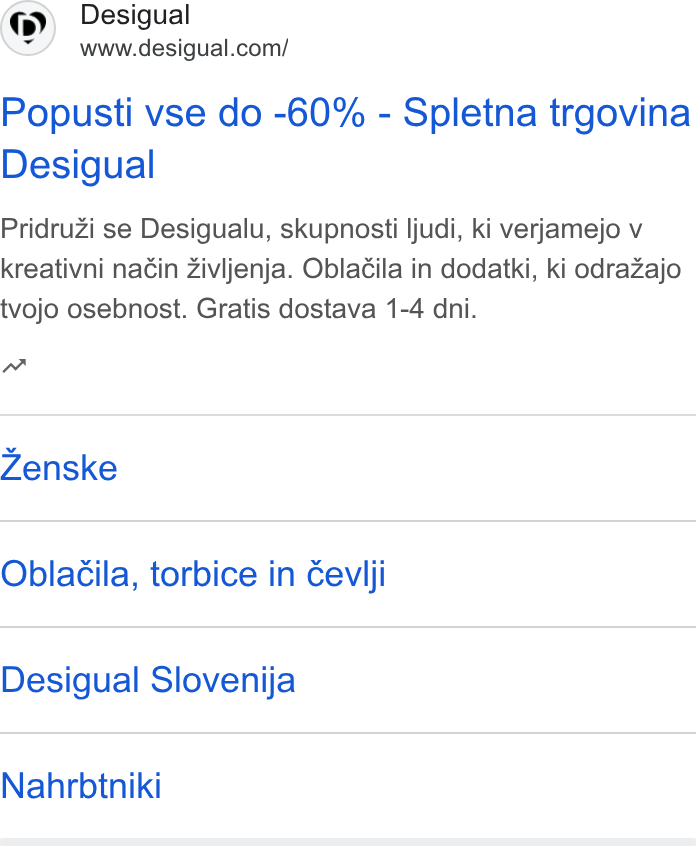Click the Desigual site name above URL
696x846 pixels.
point(135,15)
